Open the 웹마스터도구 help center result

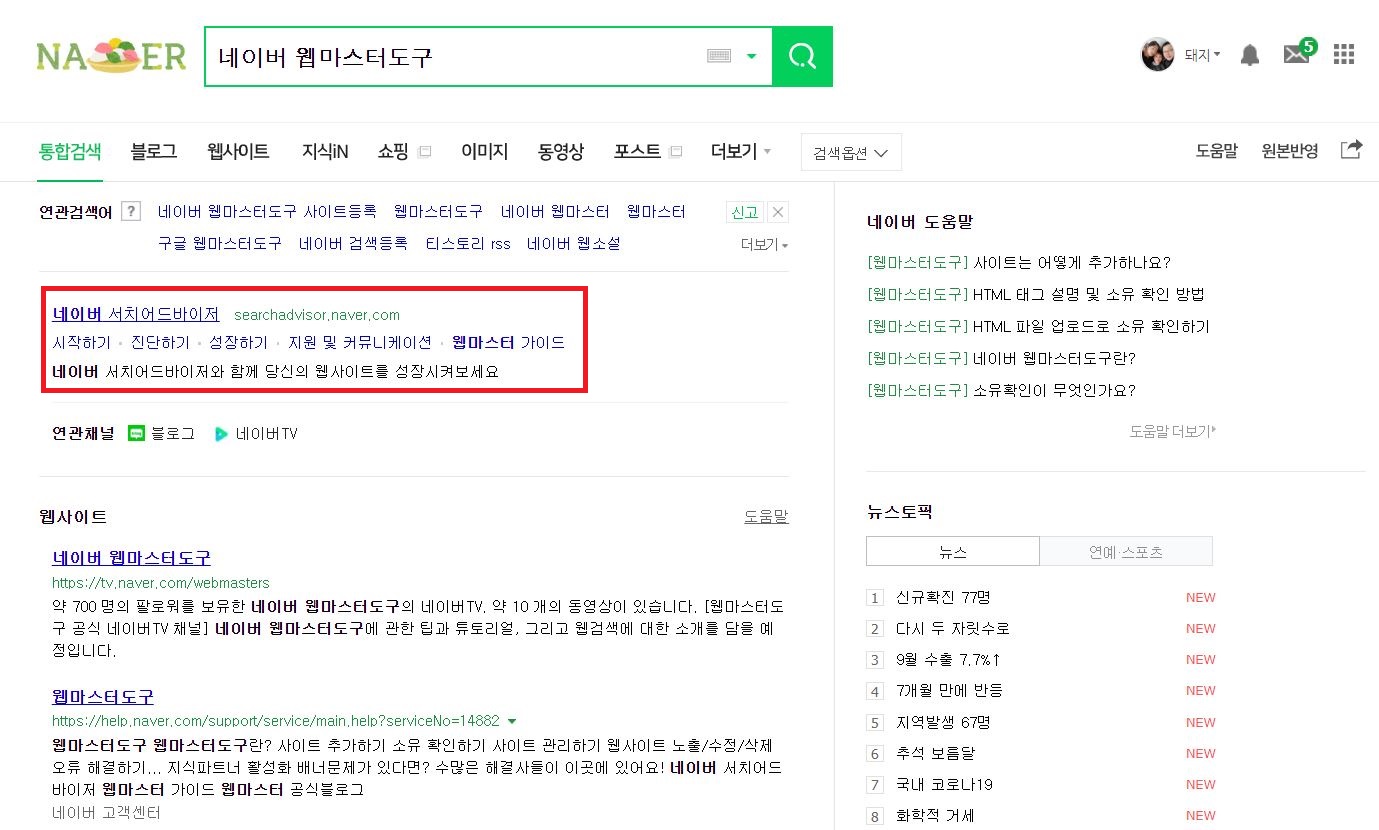103,696
